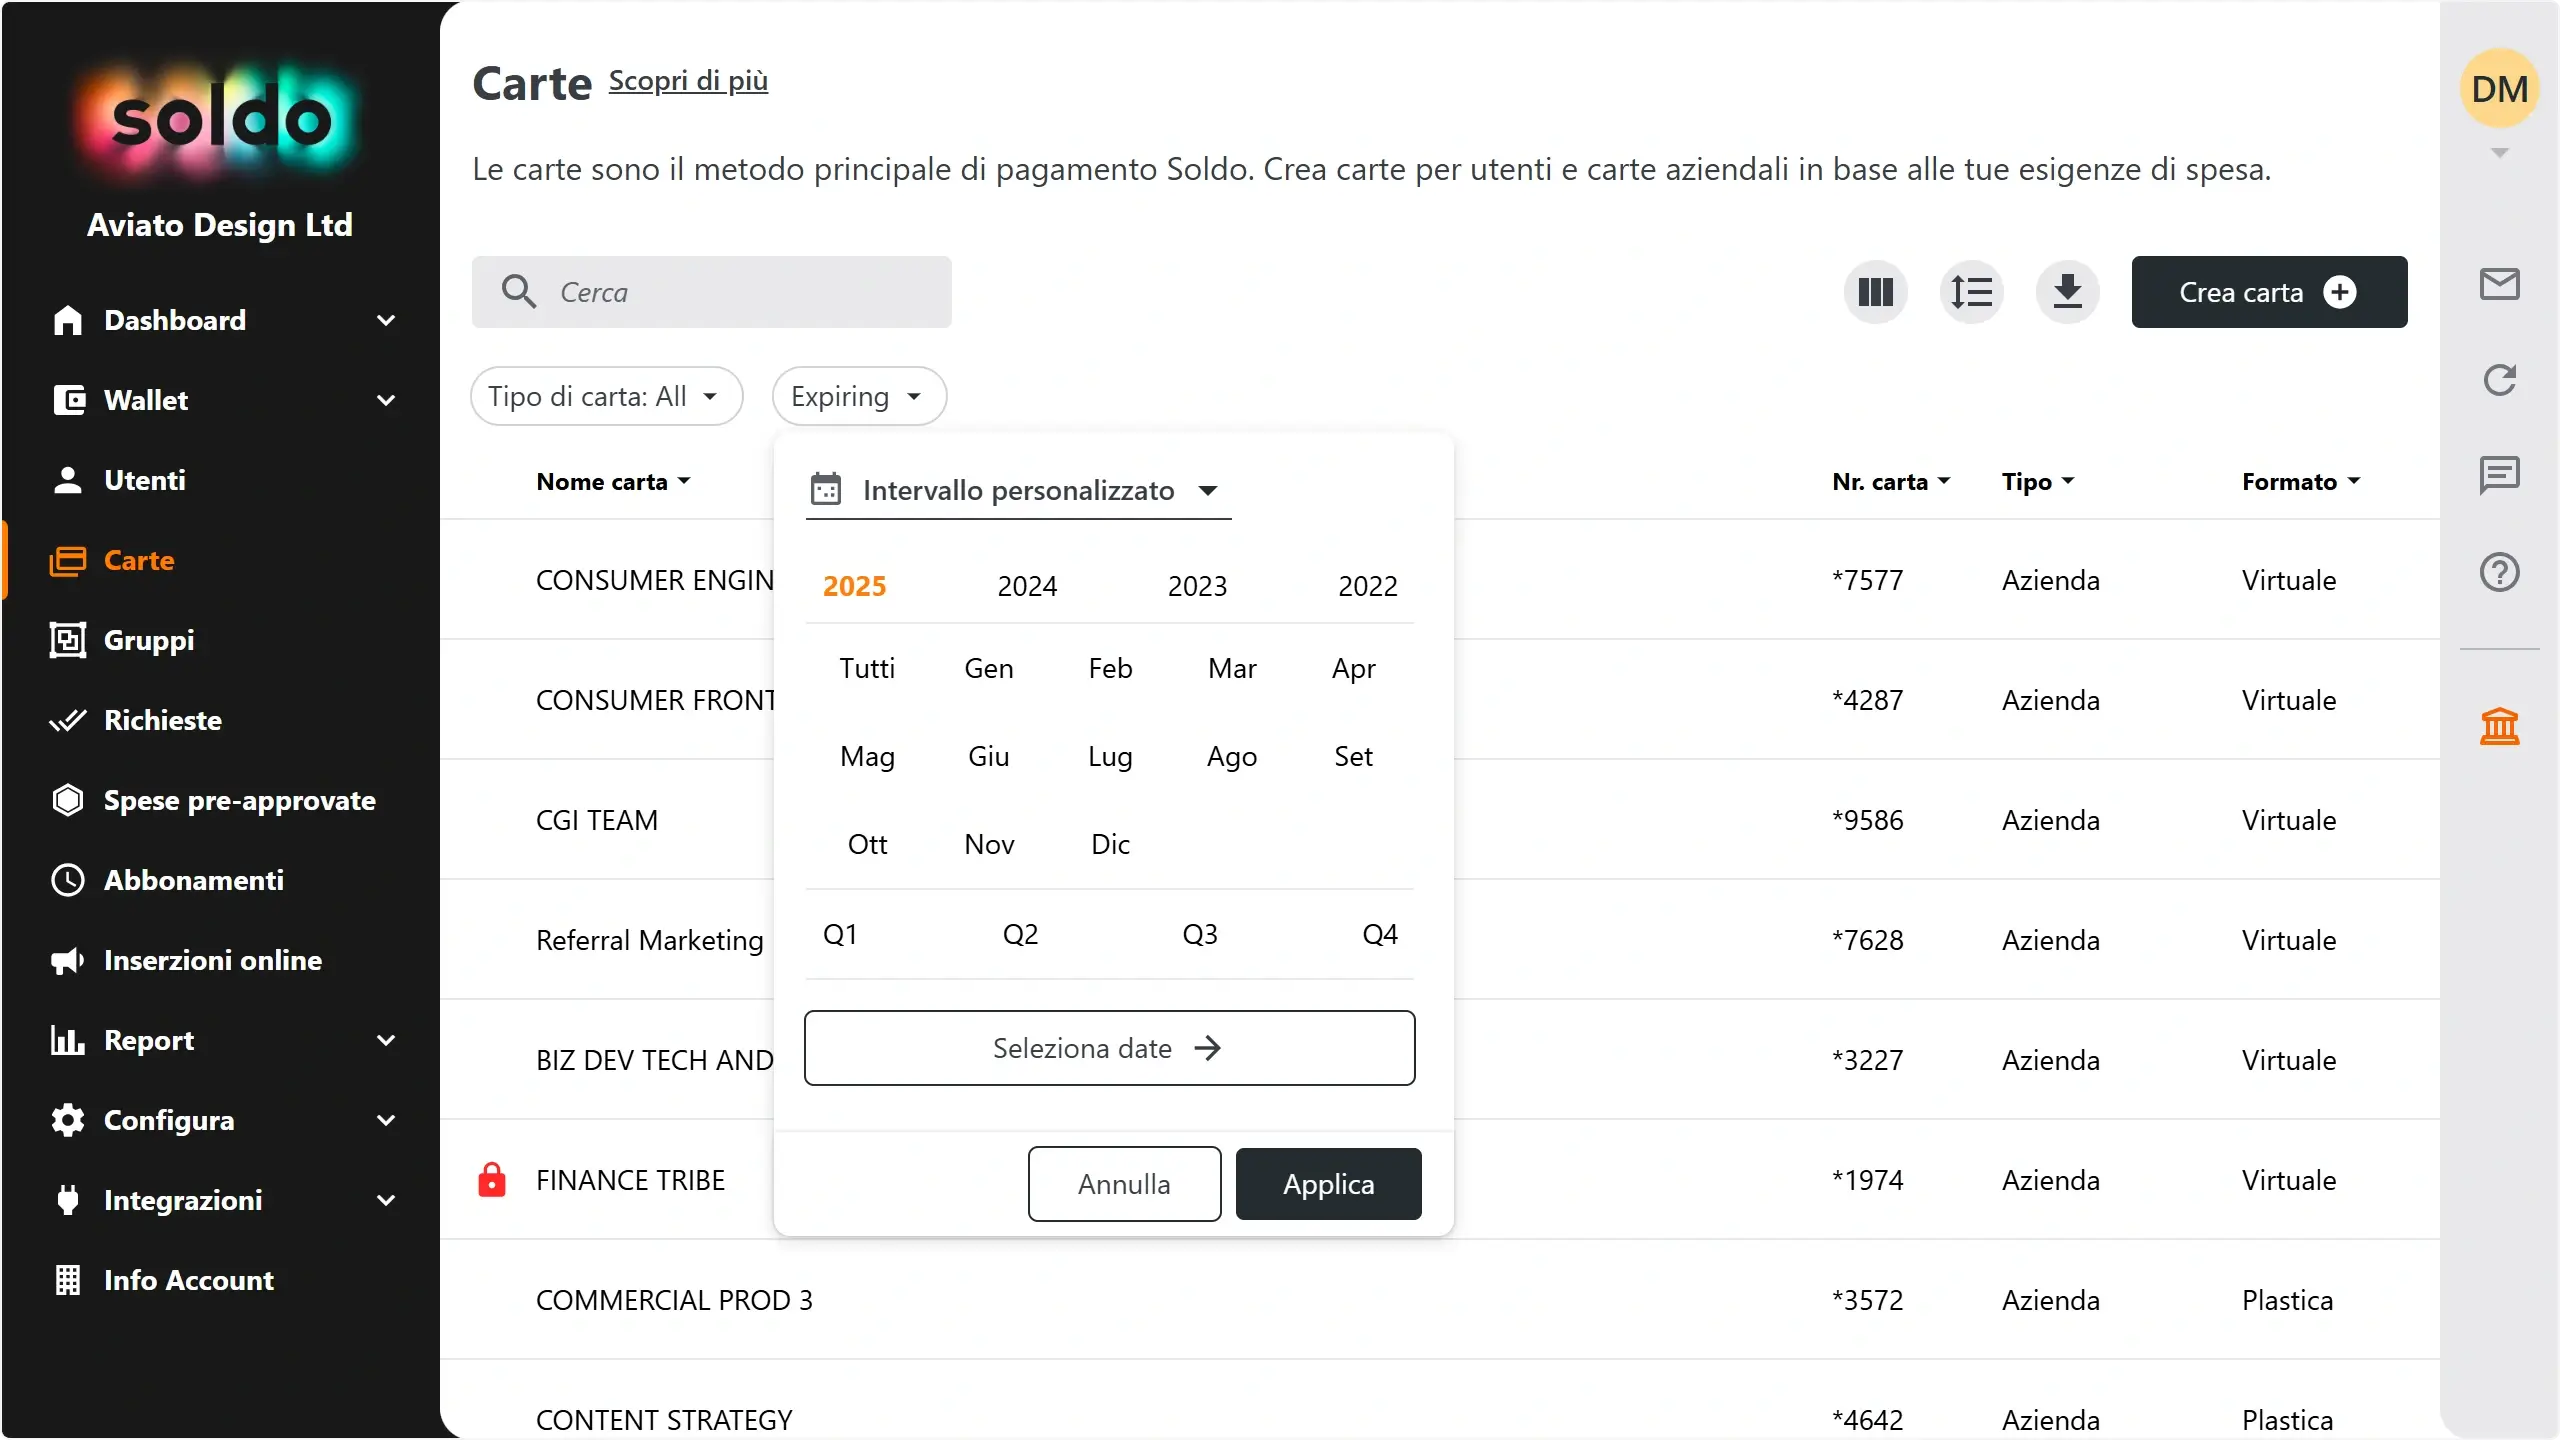Select quarter Q1
This screenshot has width=2560, height=1440.
coord(839,934)
